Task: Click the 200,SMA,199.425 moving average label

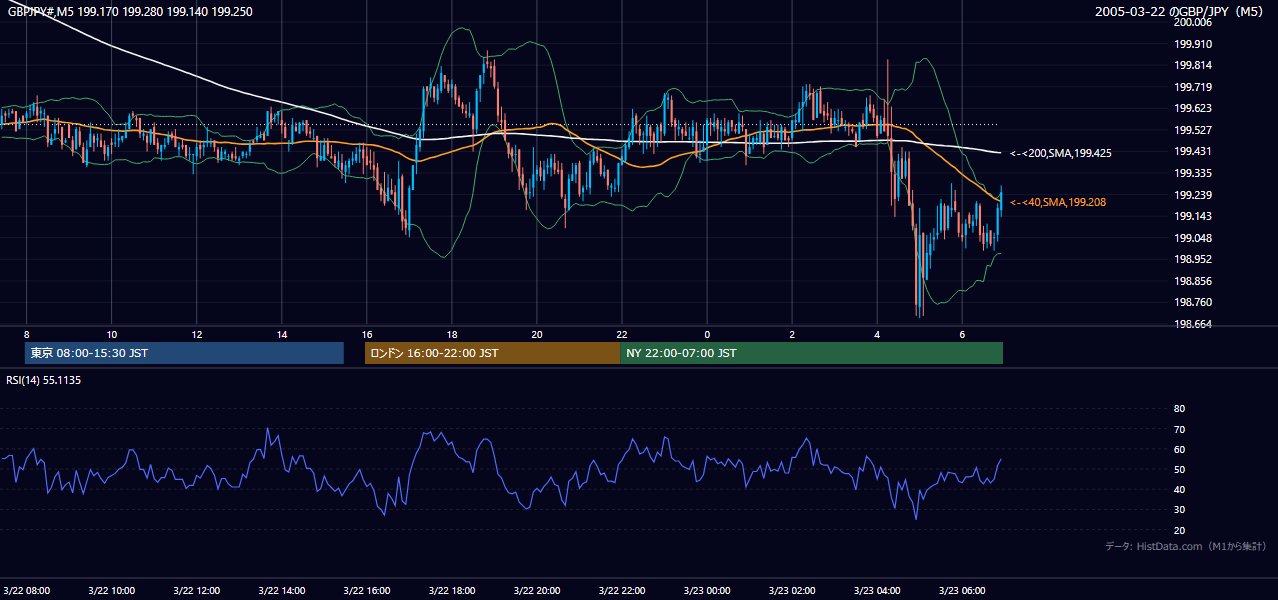Action: click(1061, 153)
